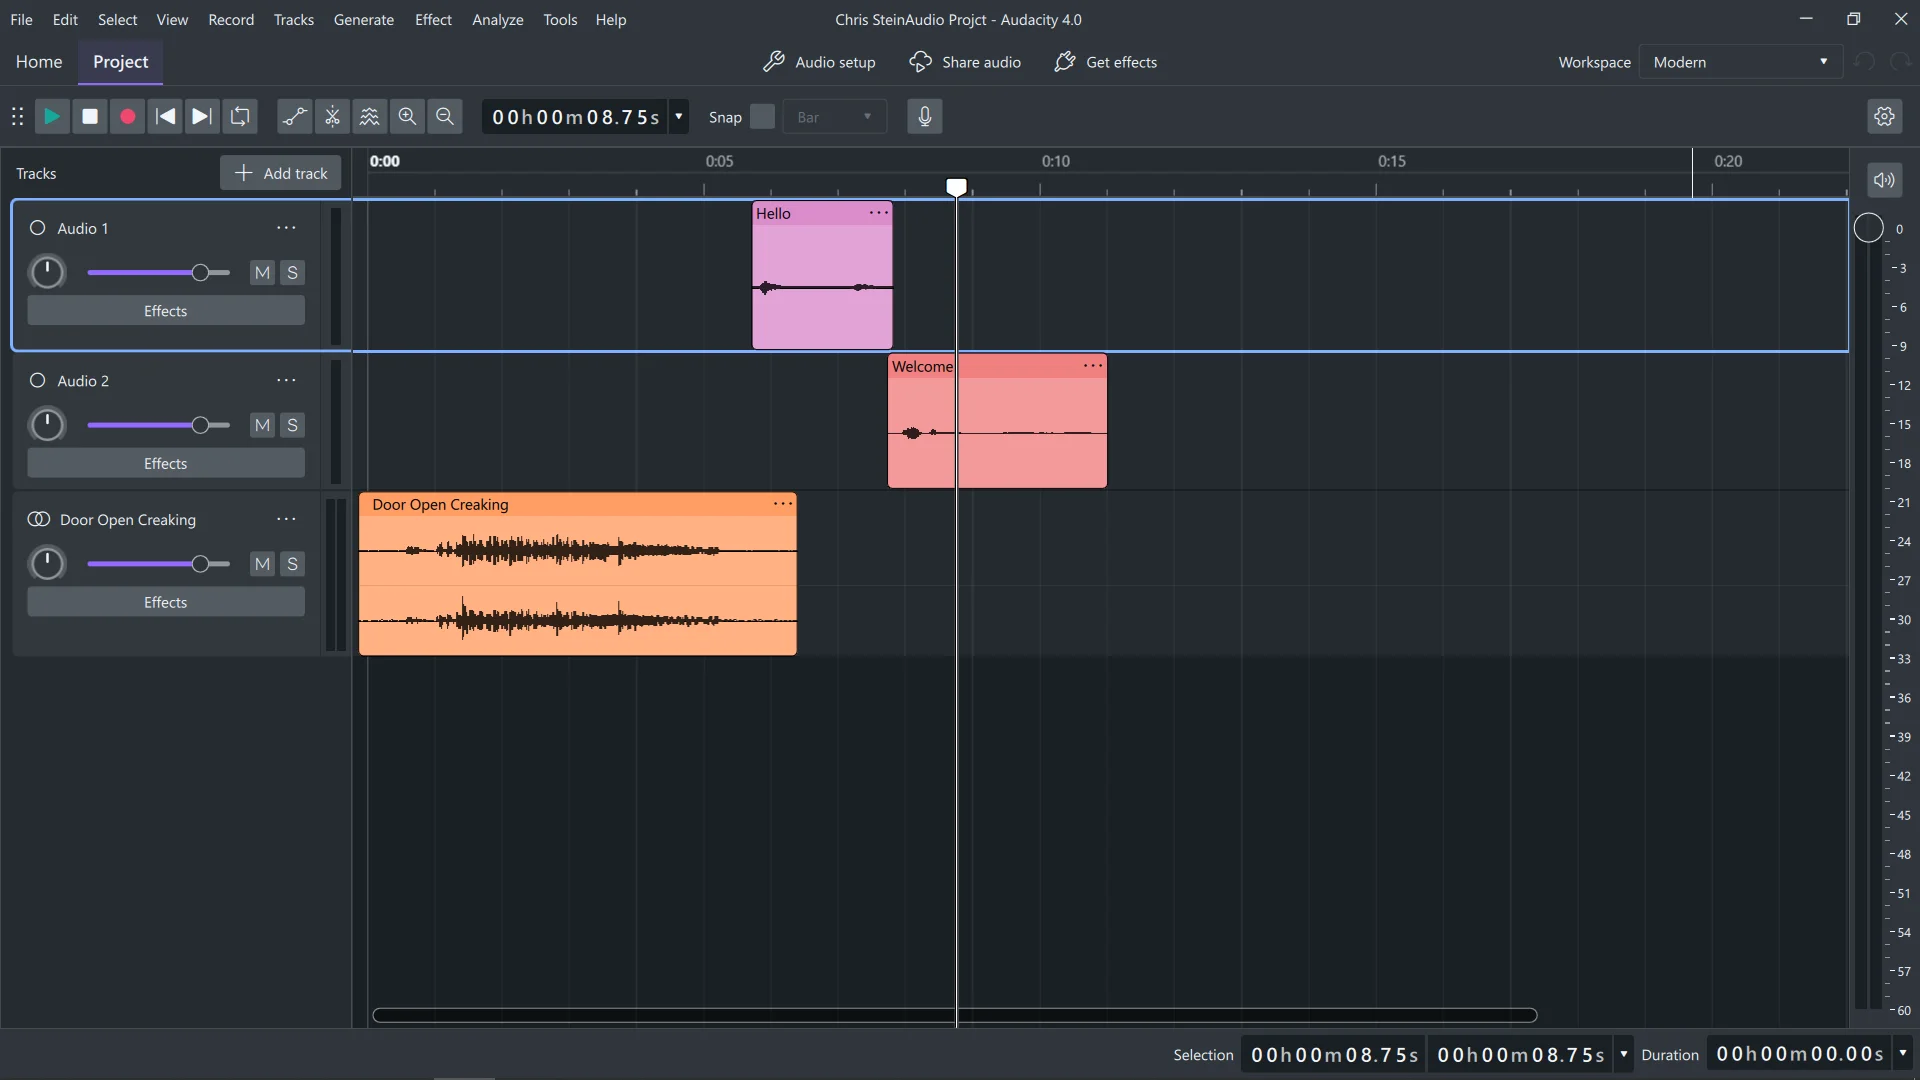Image resolution: width=1920 pixels, height=1080 pixels.
Task: Click Share audio
Action: click(x=965, y=62)
